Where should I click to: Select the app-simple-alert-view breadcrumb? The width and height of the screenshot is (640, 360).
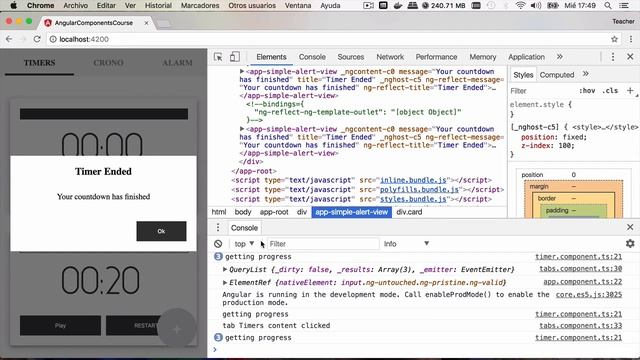pyautogui.click(x=351, y=212)
